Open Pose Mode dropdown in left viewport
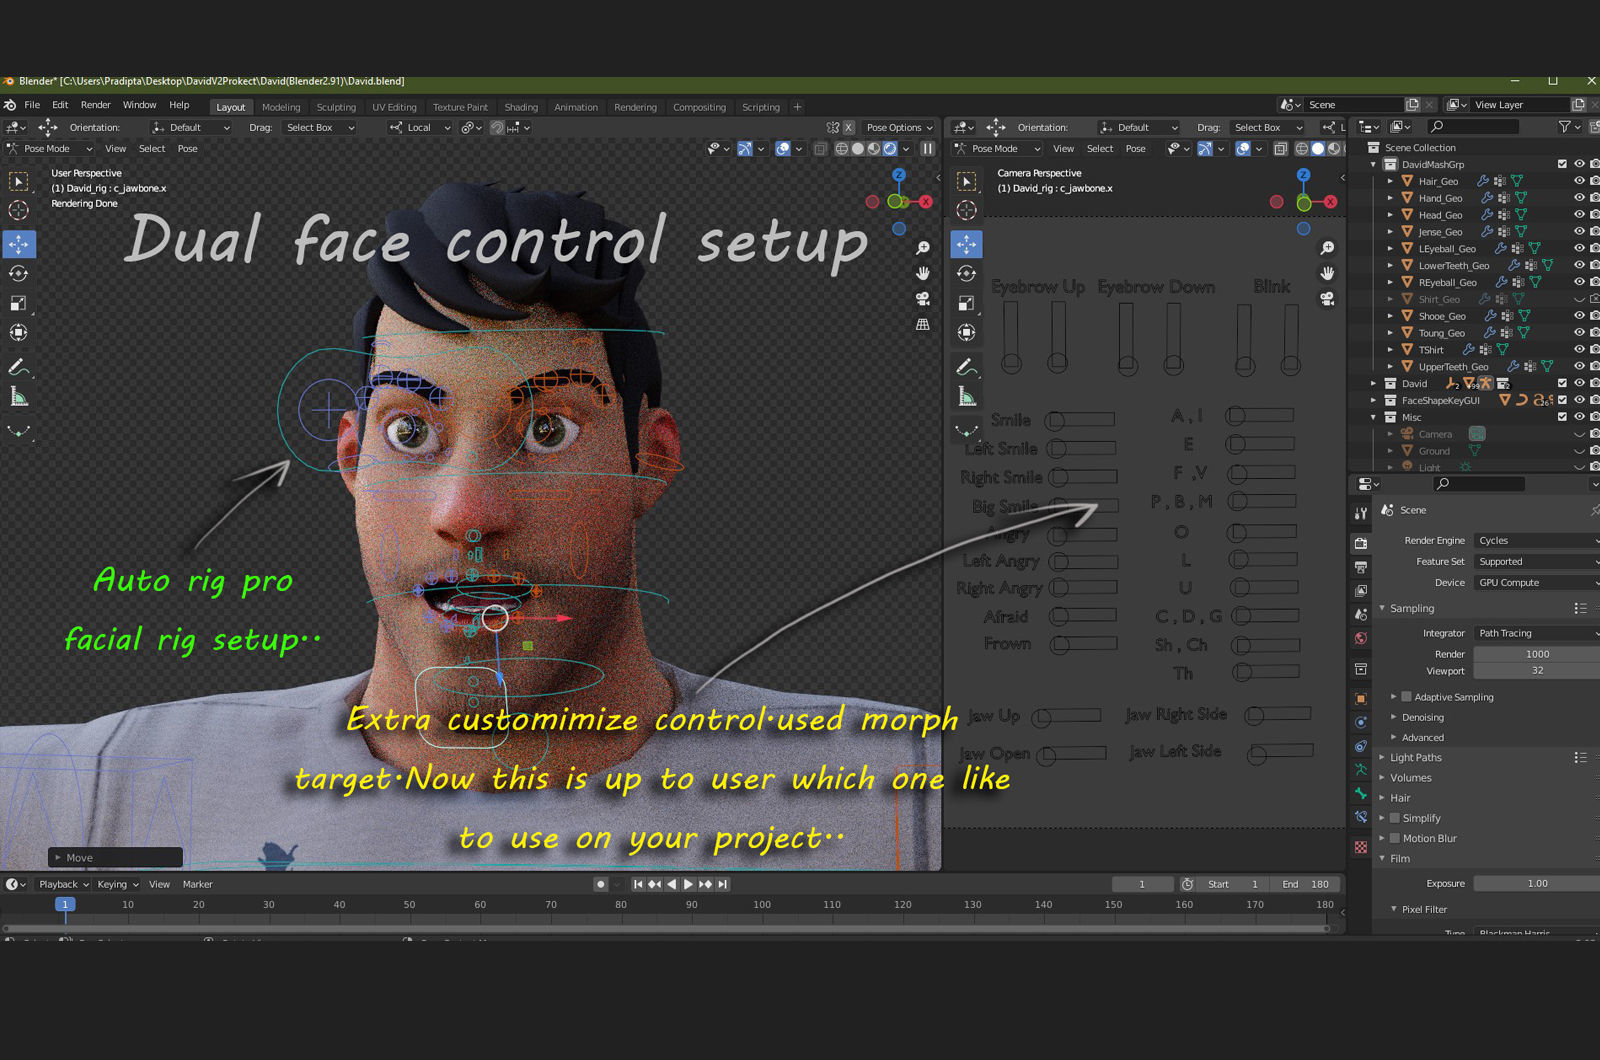Image resolution: width=1600 pixels, height=1060 pixels. coord(49,148)
